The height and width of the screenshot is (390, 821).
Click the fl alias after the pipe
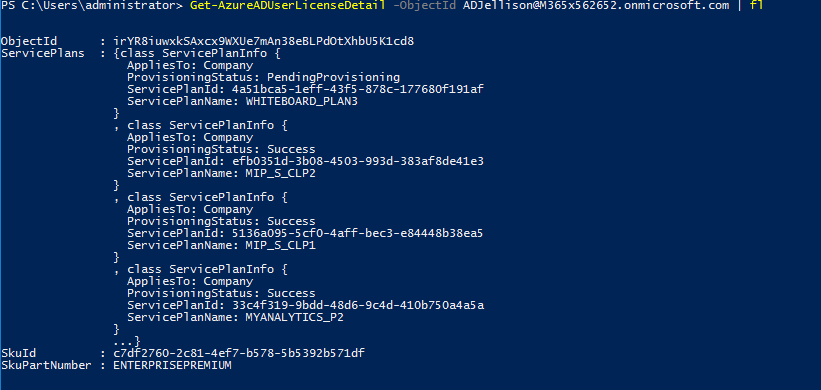coord(756,6)
